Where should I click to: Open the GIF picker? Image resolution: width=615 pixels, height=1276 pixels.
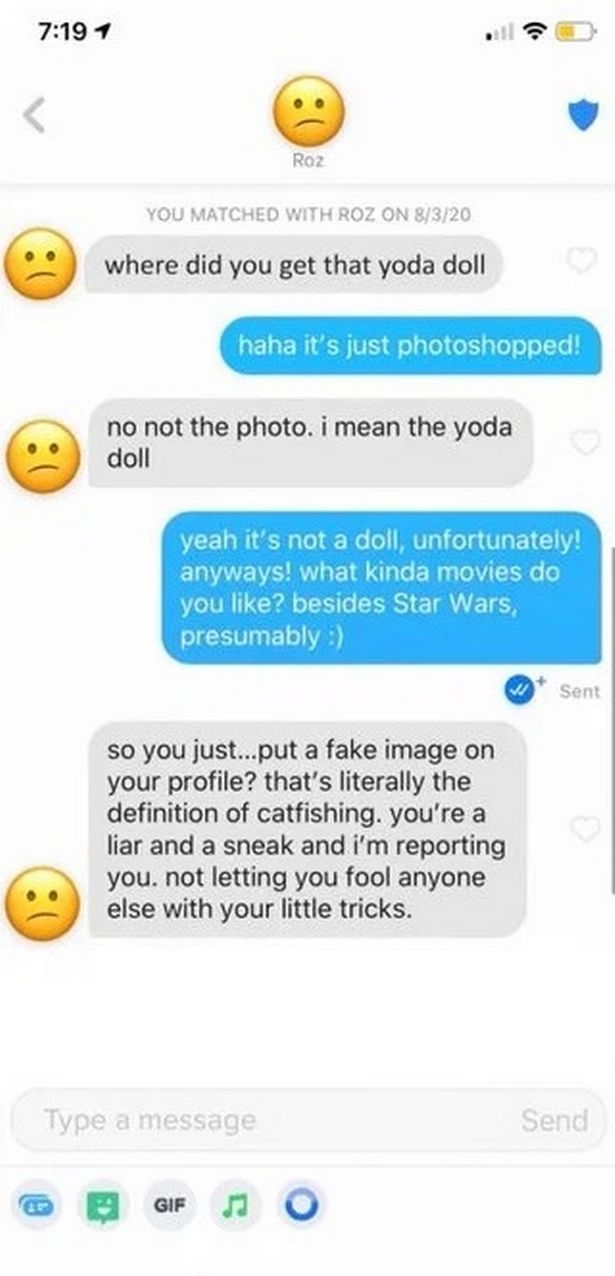171,1205
